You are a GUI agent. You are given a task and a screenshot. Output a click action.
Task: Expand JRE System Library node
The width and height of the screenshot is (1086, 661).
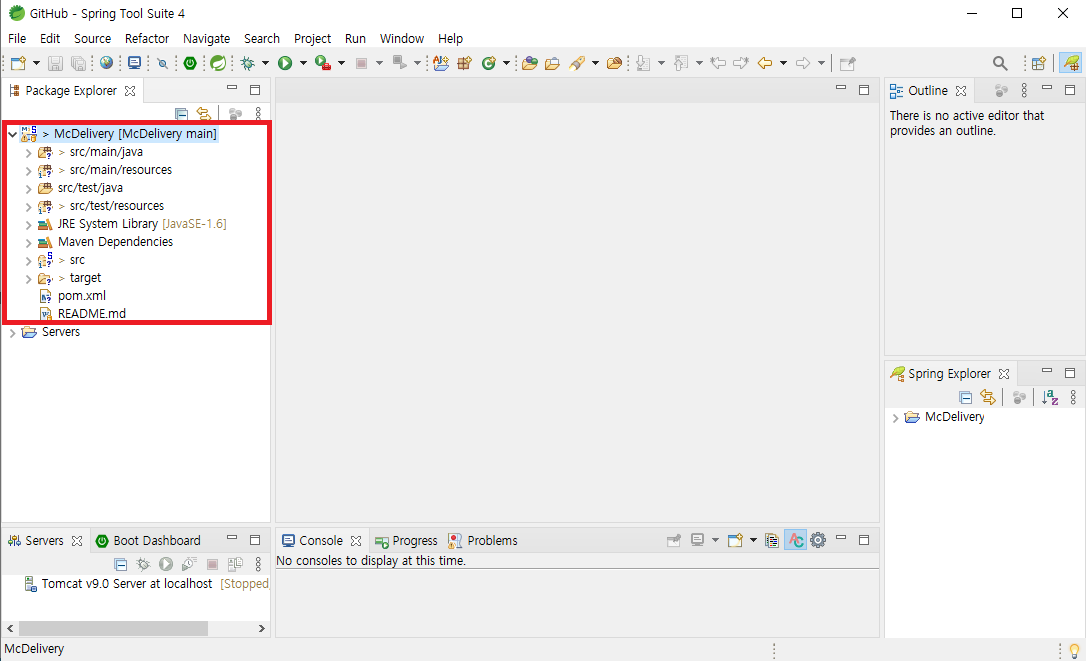28,224
